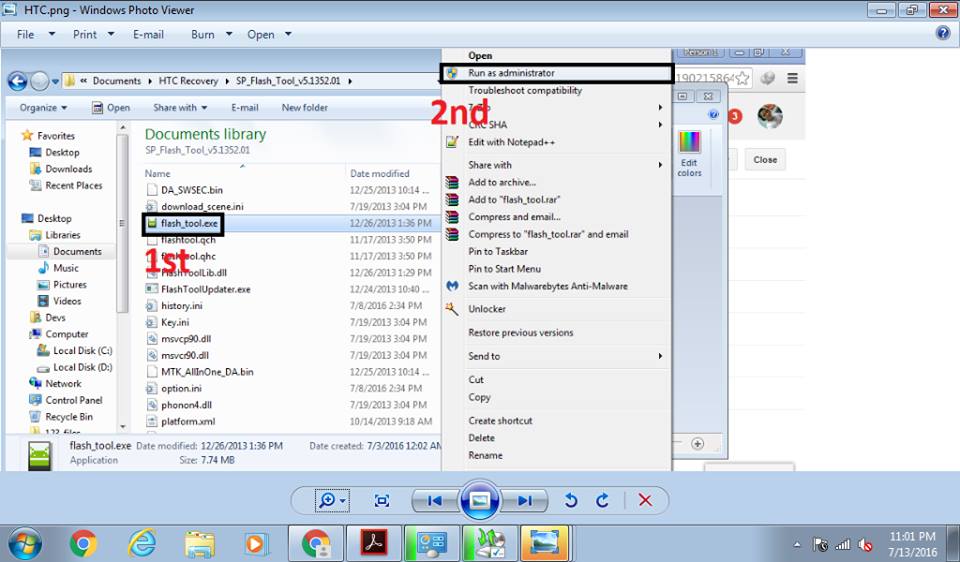Choose Restore previous versions
The image size is (960, 562).
click(520, 333)
